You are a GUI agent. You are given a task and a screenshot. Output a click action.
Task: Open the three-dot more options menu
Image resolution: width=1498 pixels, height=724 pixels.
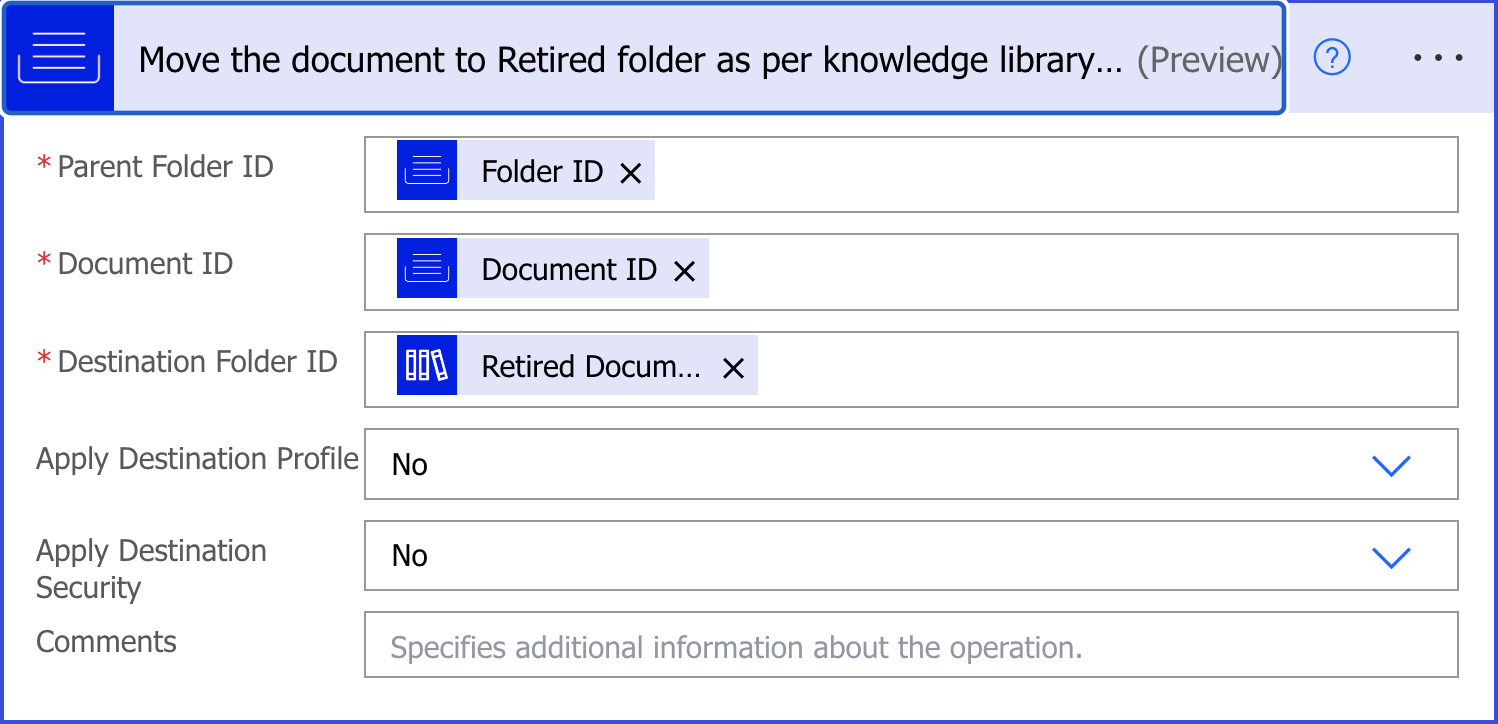click(x=1438, y=58)
